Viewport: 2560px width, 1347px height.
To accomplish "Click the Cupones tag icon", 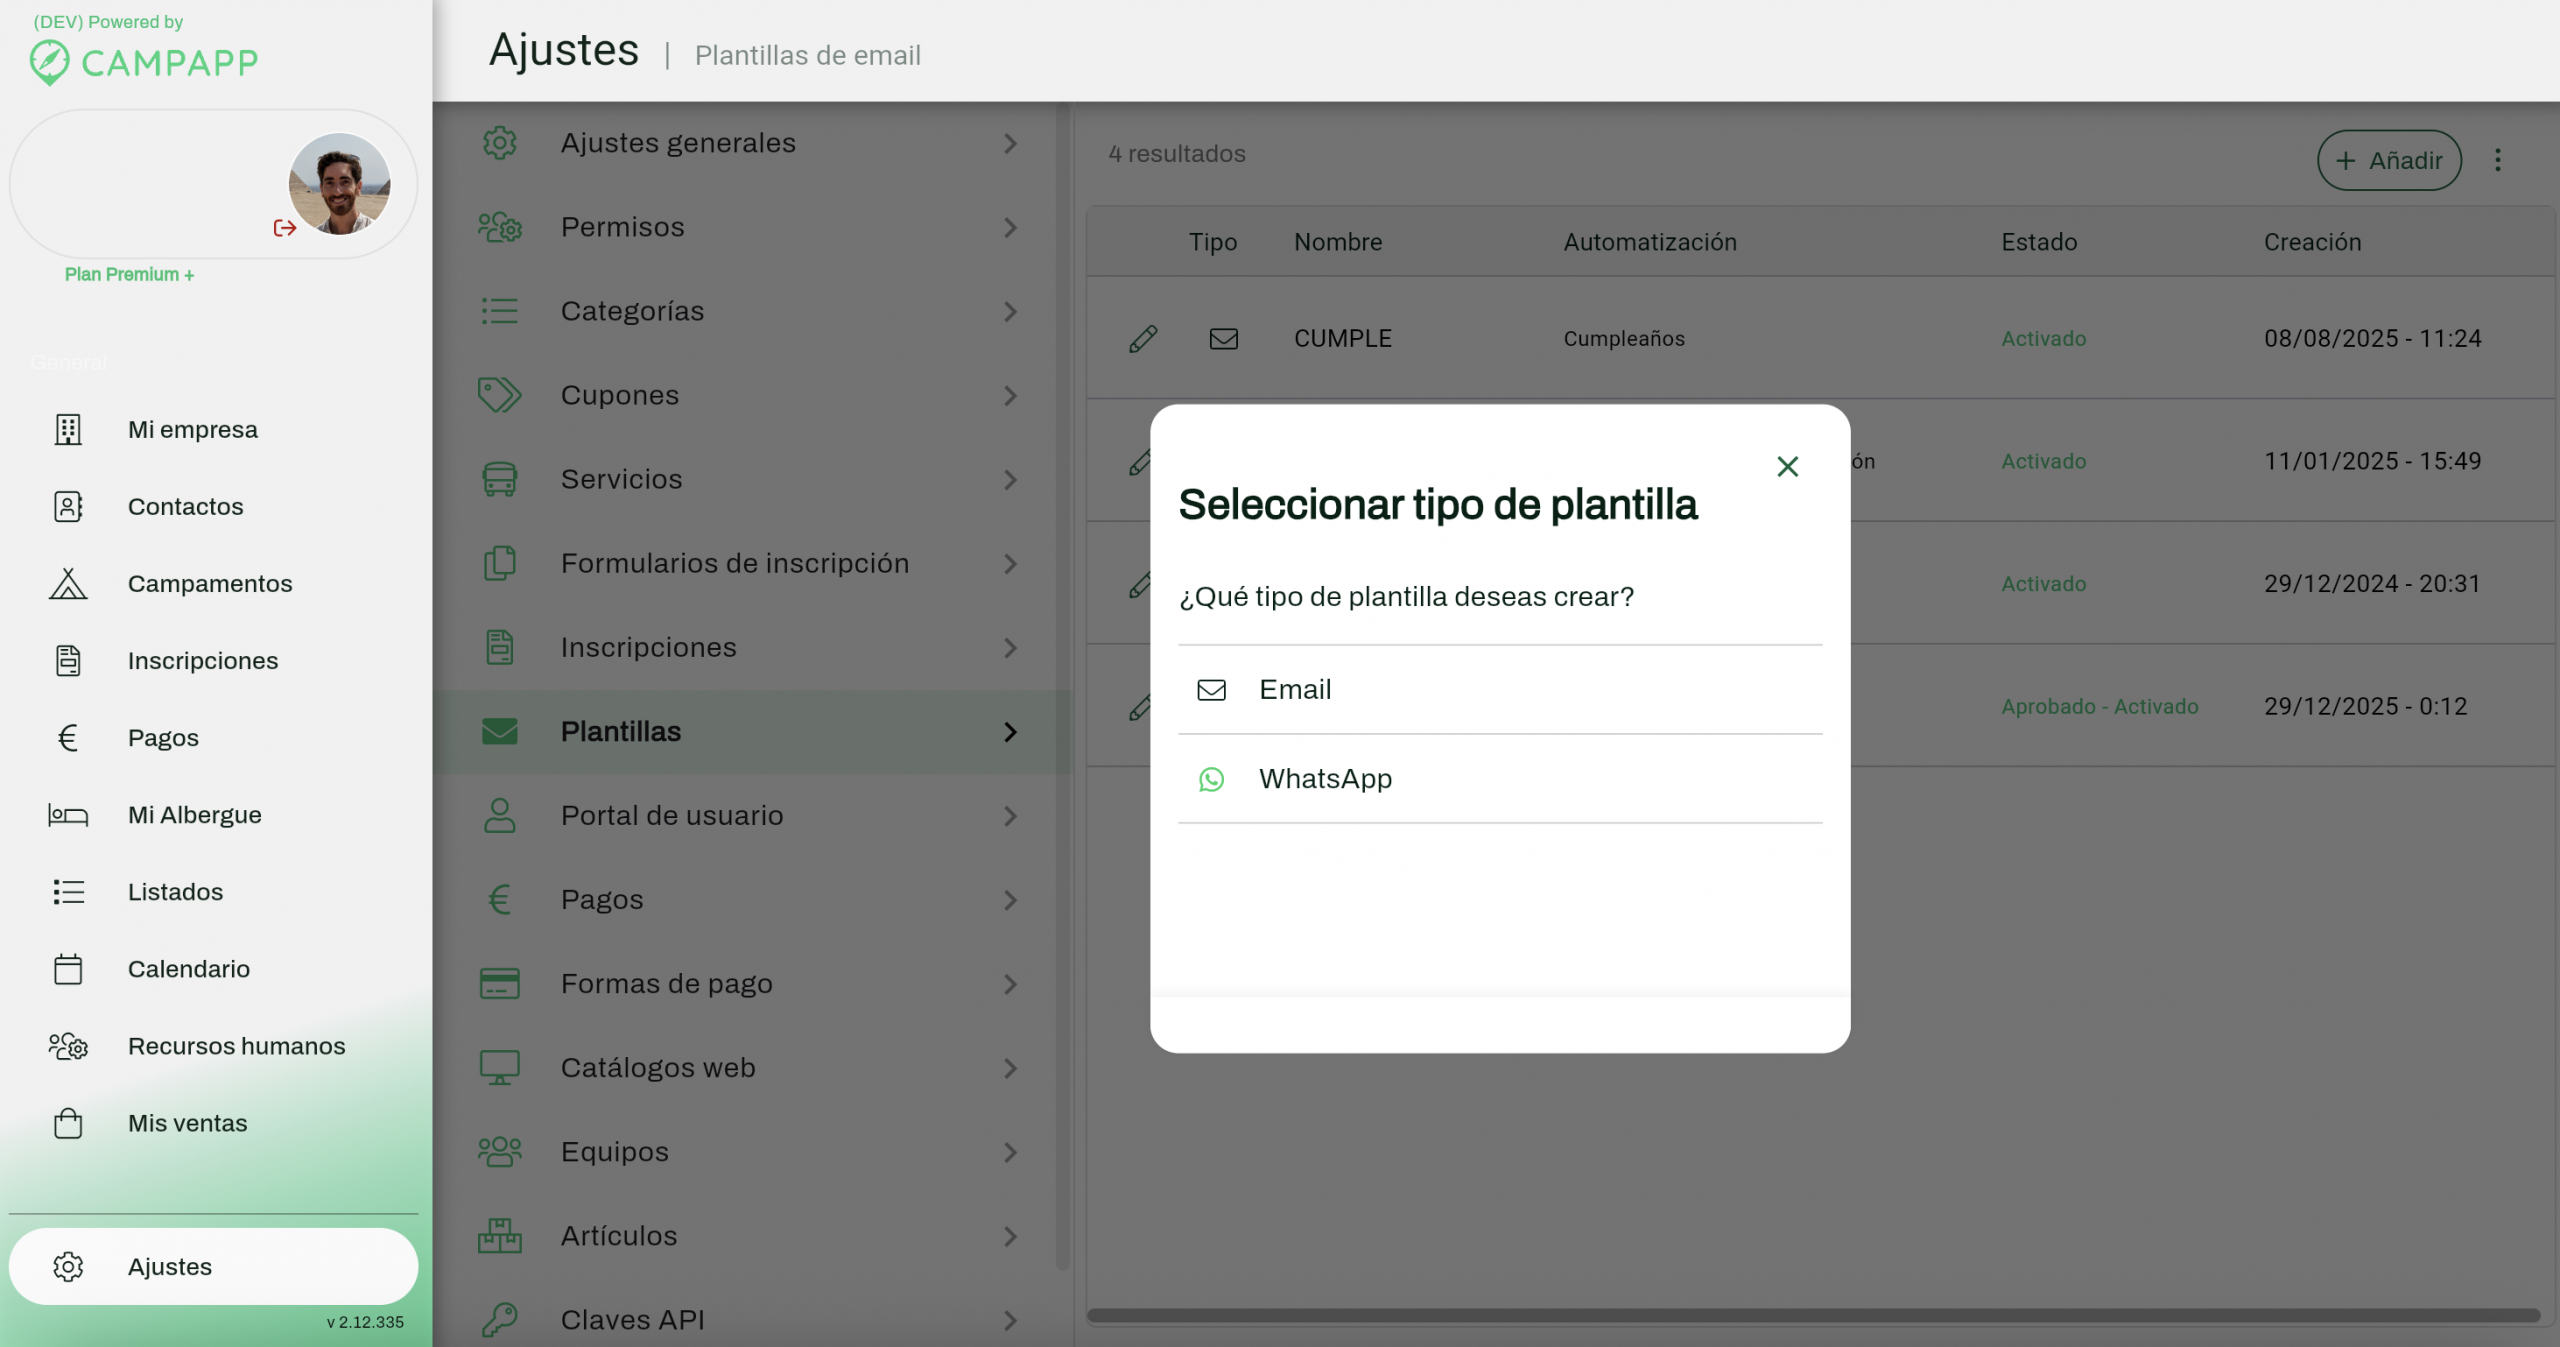I will [499, 395].
